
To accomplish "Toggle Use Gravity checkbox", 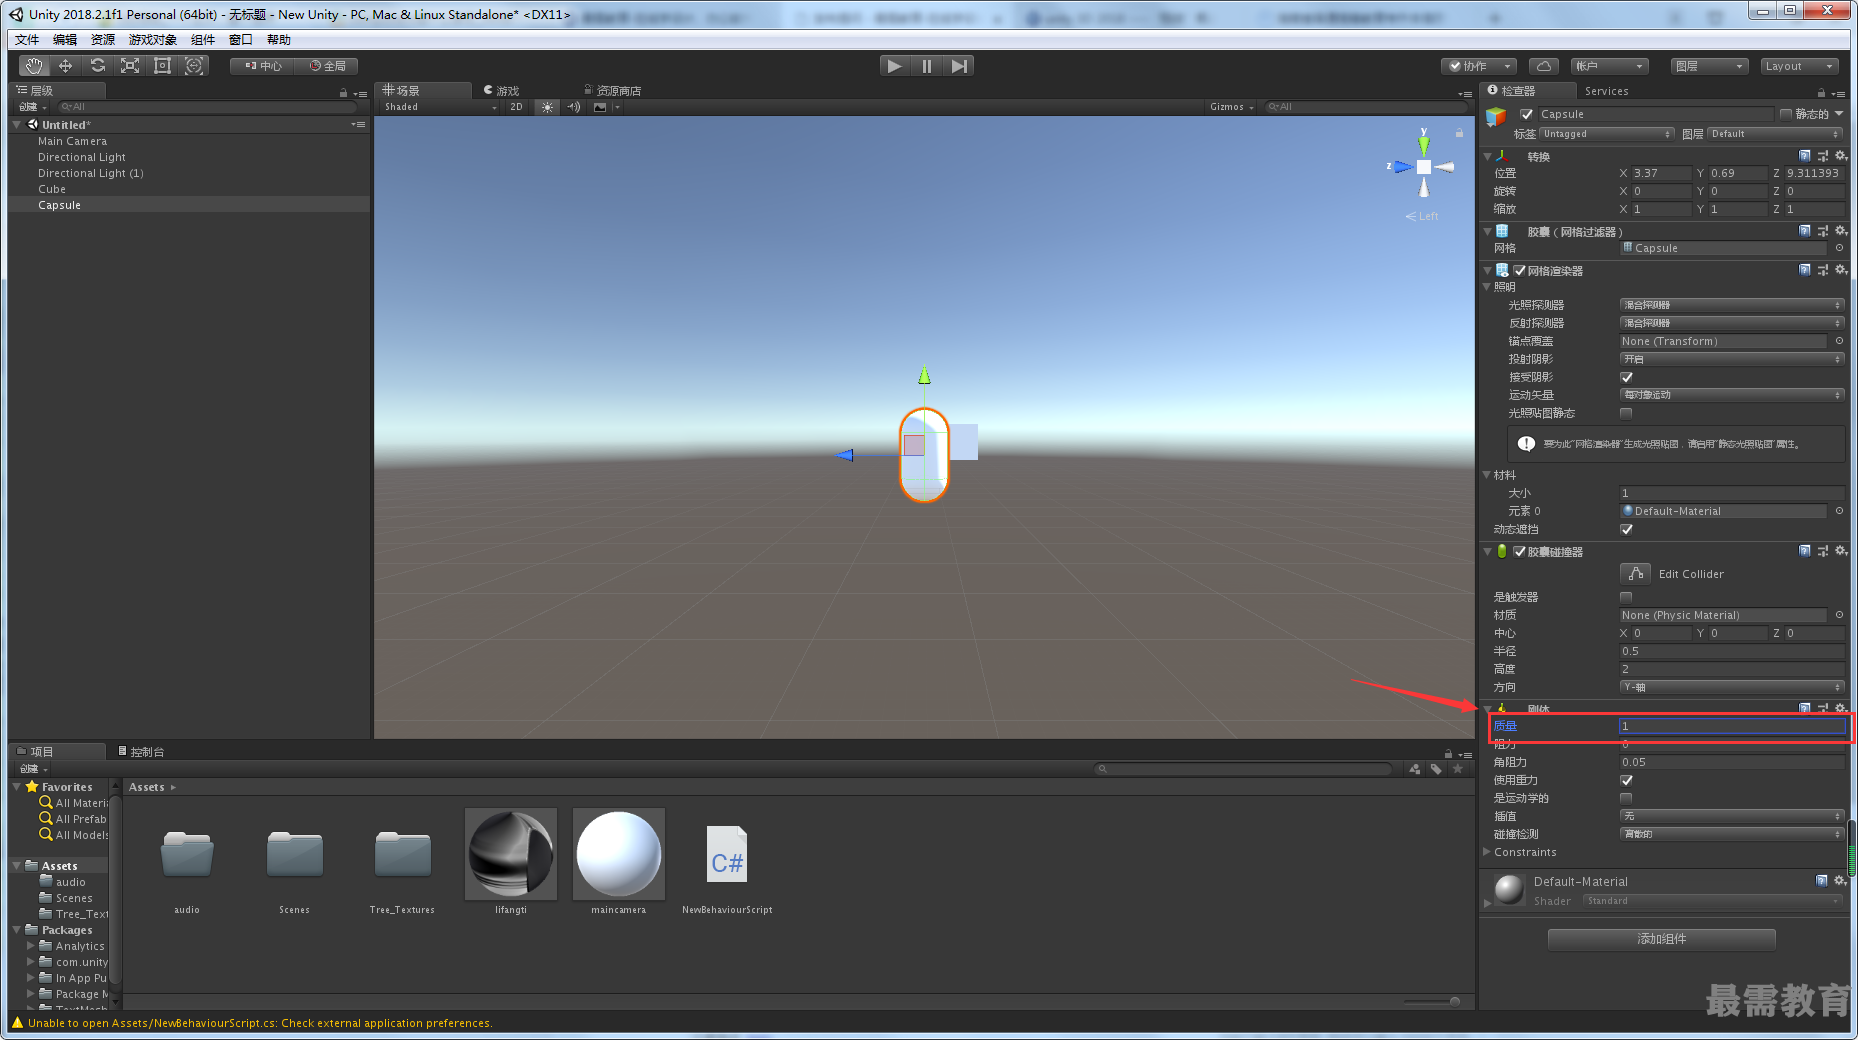I will (x=1626, y=780).
